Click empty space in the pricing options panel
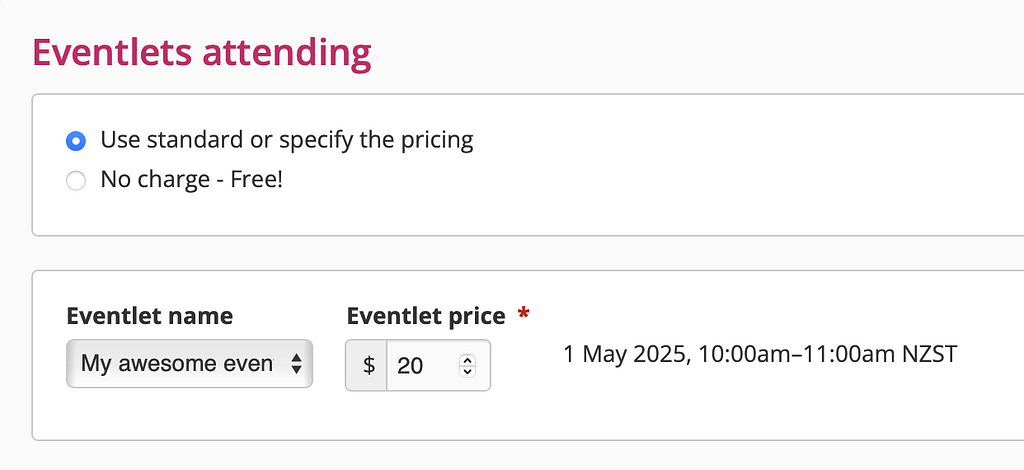The image size is (1024, 470). point(700,170)
